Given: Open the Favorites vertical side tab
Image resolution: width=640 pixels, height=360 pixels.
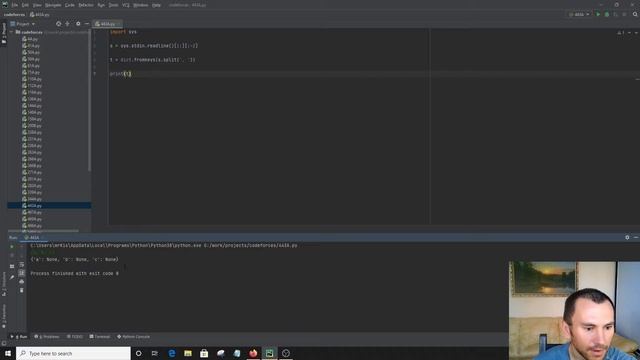Looking at the screenshot, I should [x=4, y=317].
